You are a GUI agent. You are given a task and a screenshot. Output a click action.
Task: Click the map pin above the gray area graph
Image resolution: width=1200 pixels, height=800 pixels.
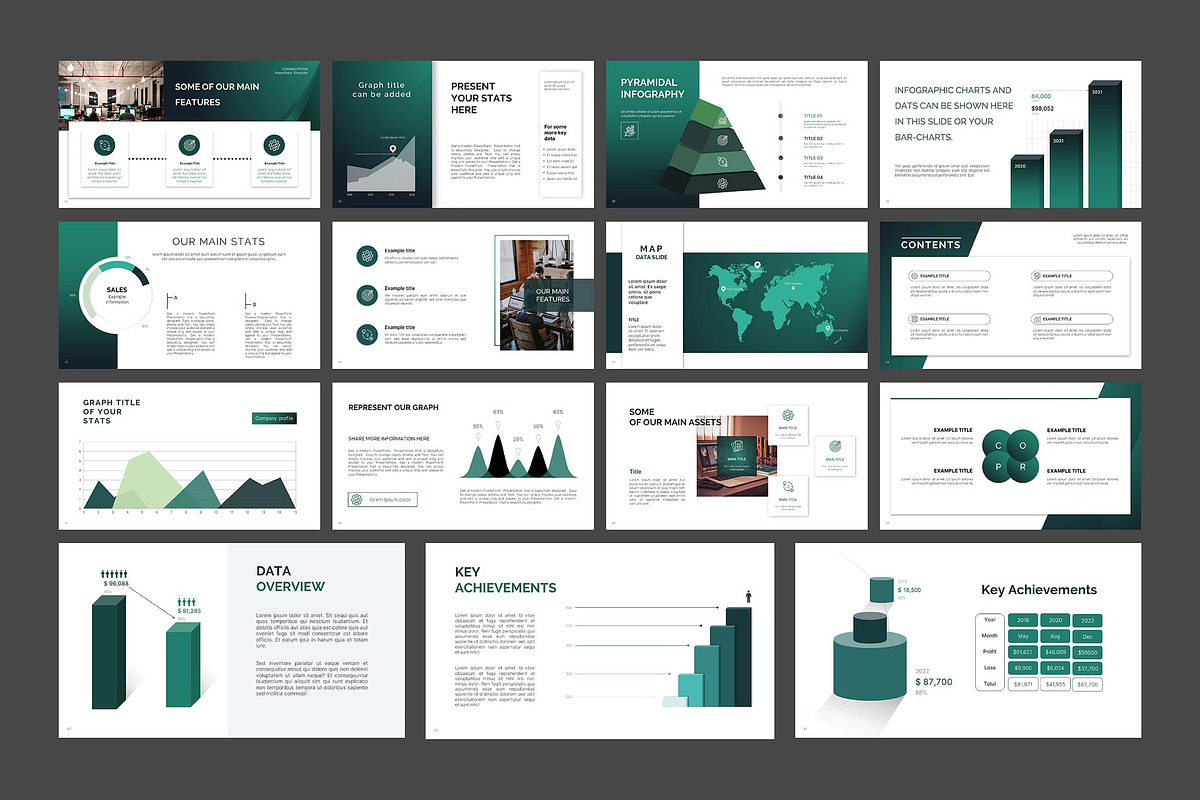[393, 151]
